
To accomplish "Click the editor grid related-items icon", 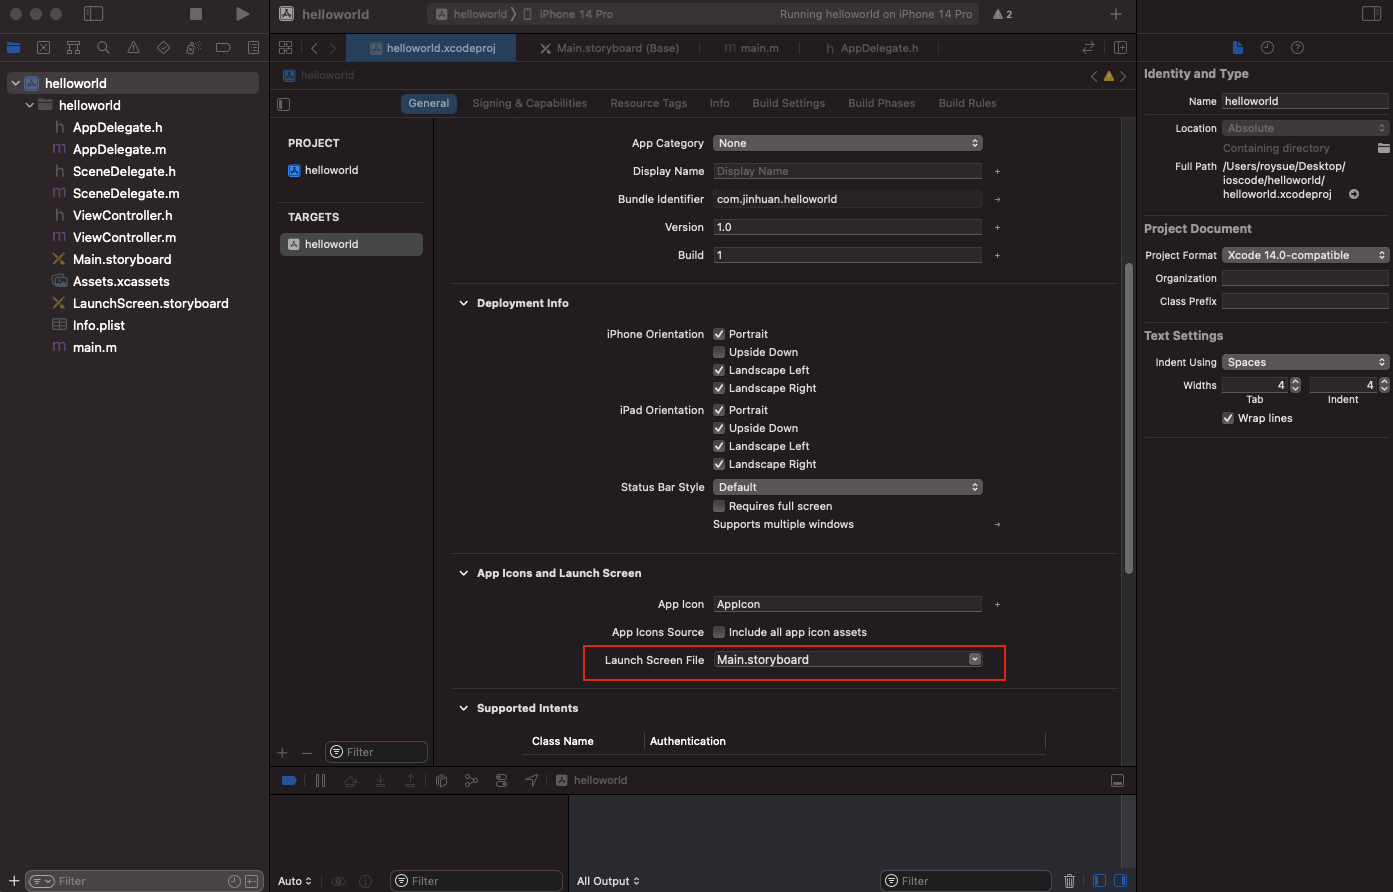I will coord(285,48).
